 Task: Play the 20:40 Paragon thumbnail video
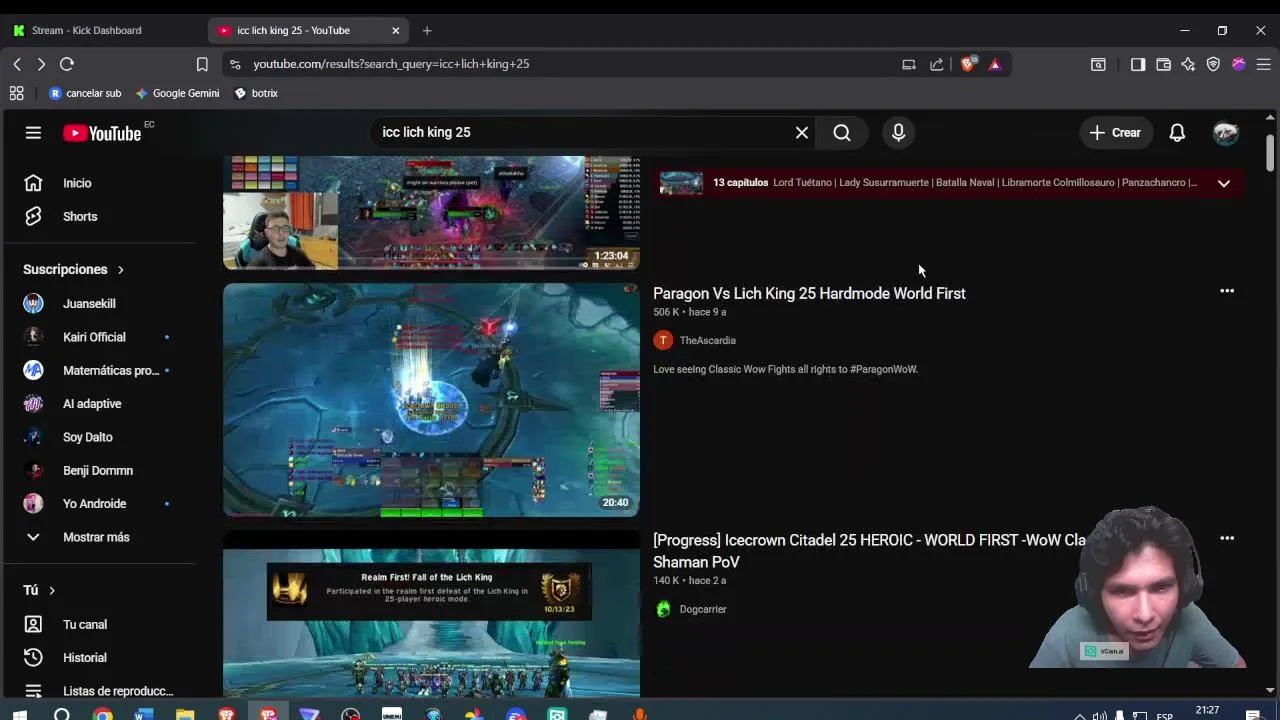point(431,400)
